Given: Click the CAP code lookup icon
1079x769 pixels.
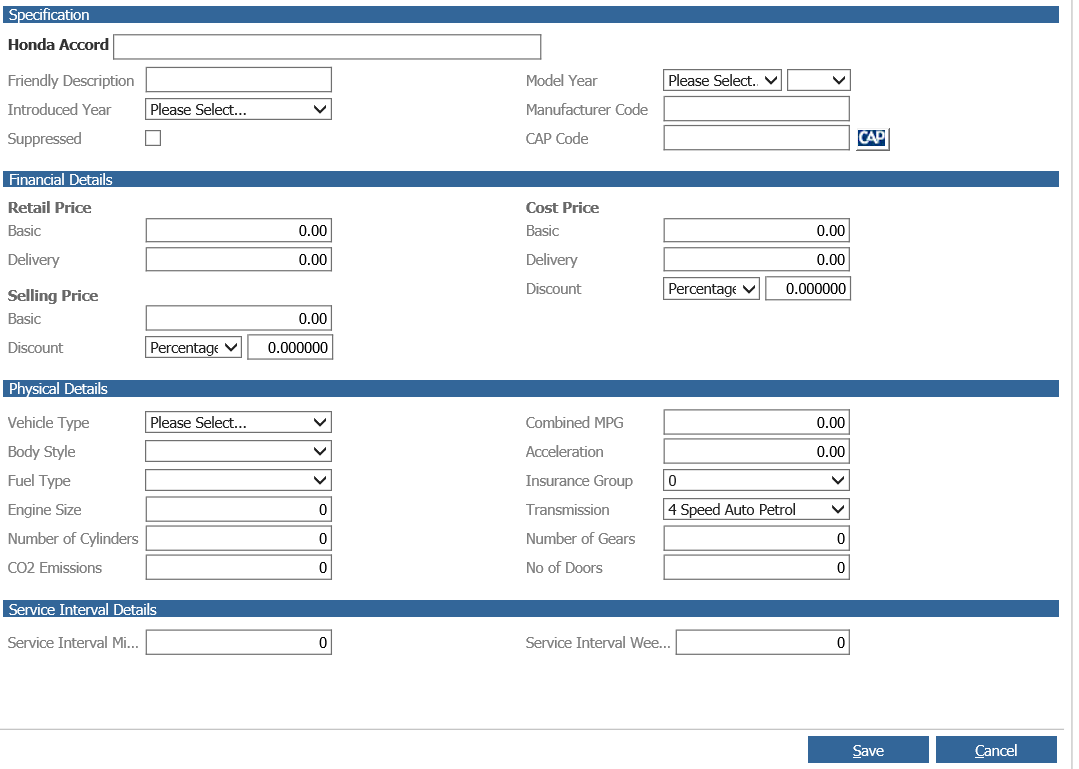Looking at the screenshot, I should tap(871, 138).
